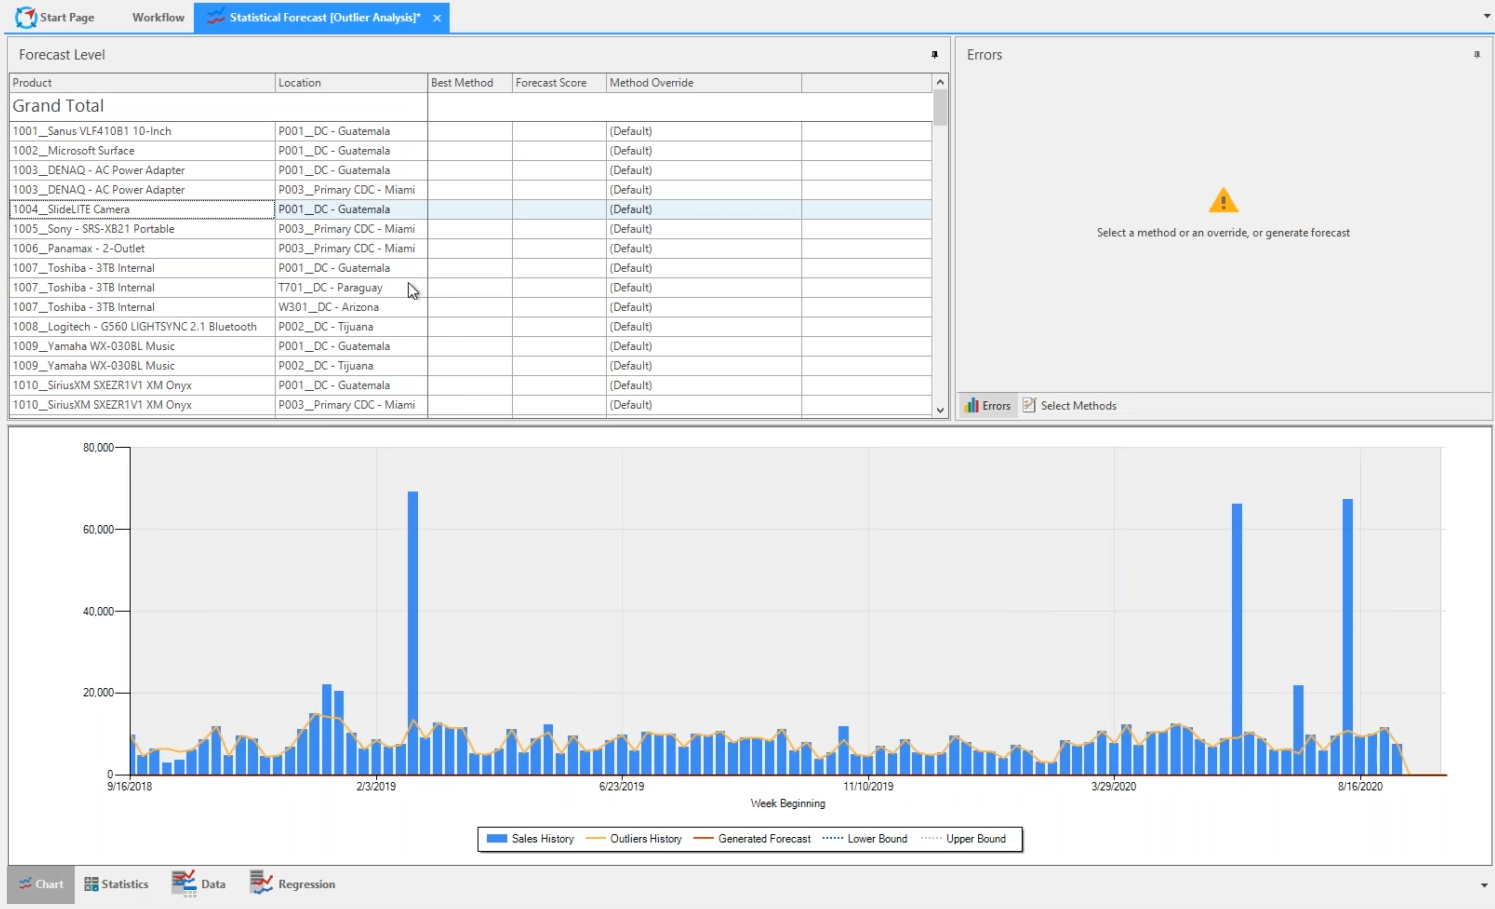The width and height of the screenshot is (1495, 909).
Task: Open the Chart view tab
Action: (41, 884)
